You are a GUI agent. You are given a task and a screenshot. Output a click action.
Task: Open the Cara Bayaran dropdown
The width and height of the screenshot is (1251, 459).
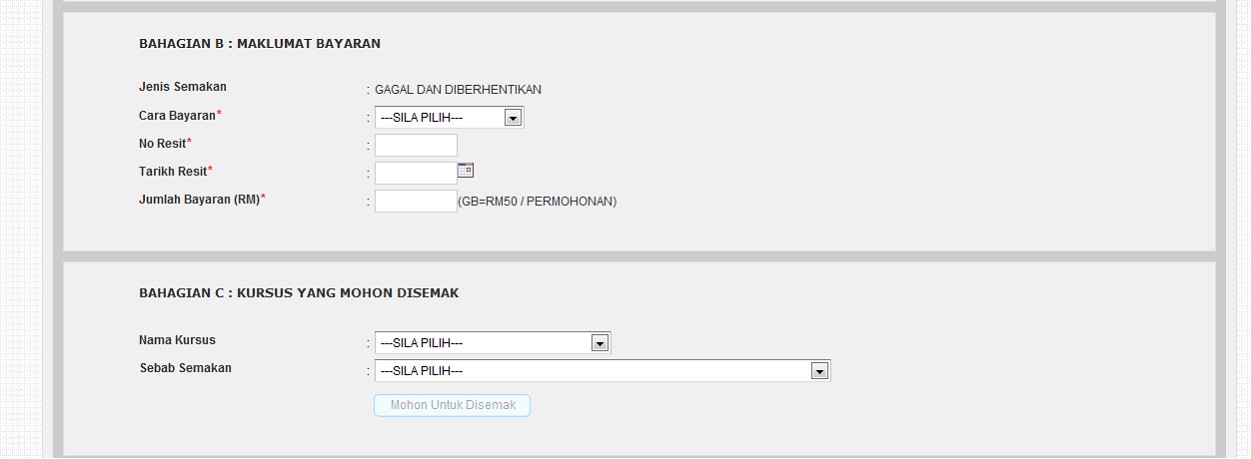449,118
